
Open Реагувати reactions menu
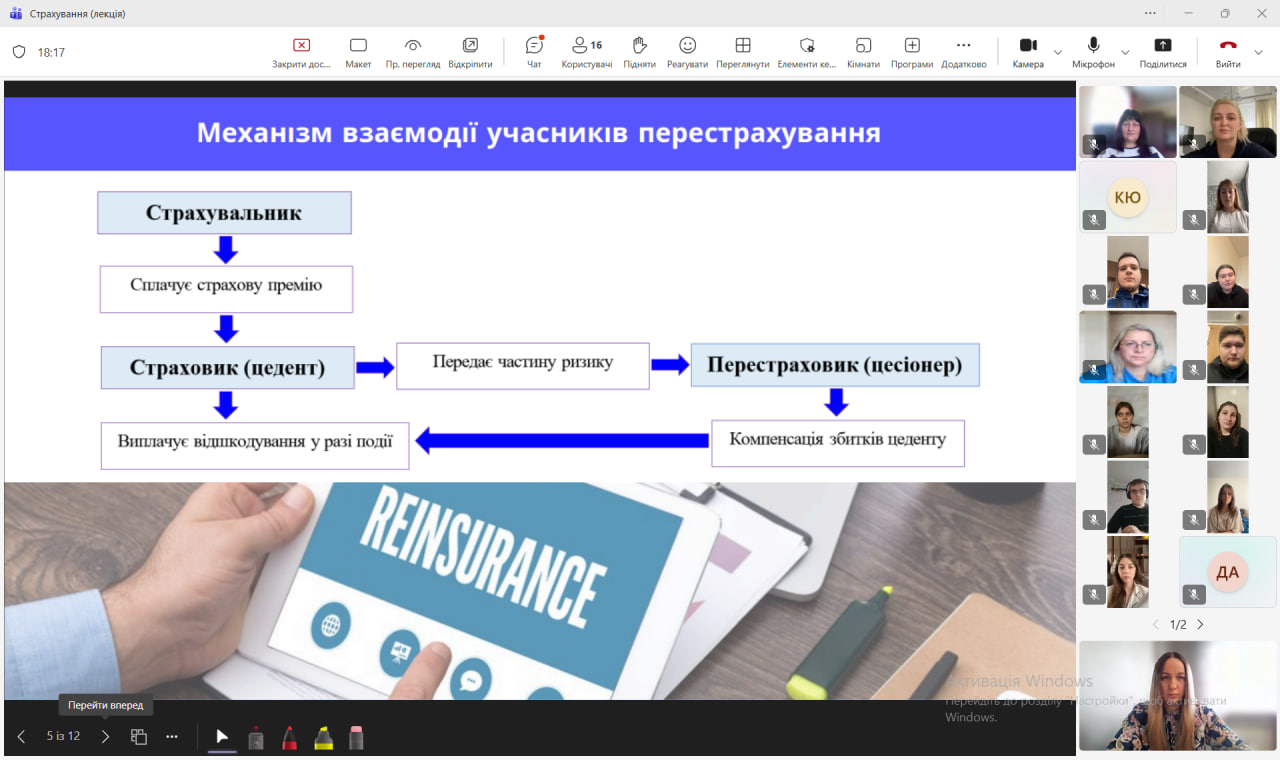coord(687,51)
